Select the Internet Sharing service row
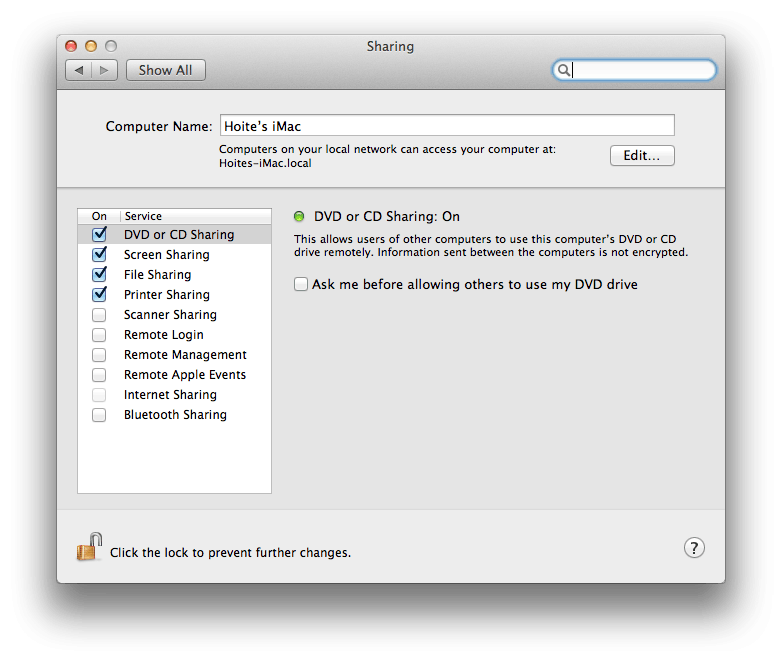Image resolution: width=782 pixels, height=662 pixels. [x=175, y=395]
